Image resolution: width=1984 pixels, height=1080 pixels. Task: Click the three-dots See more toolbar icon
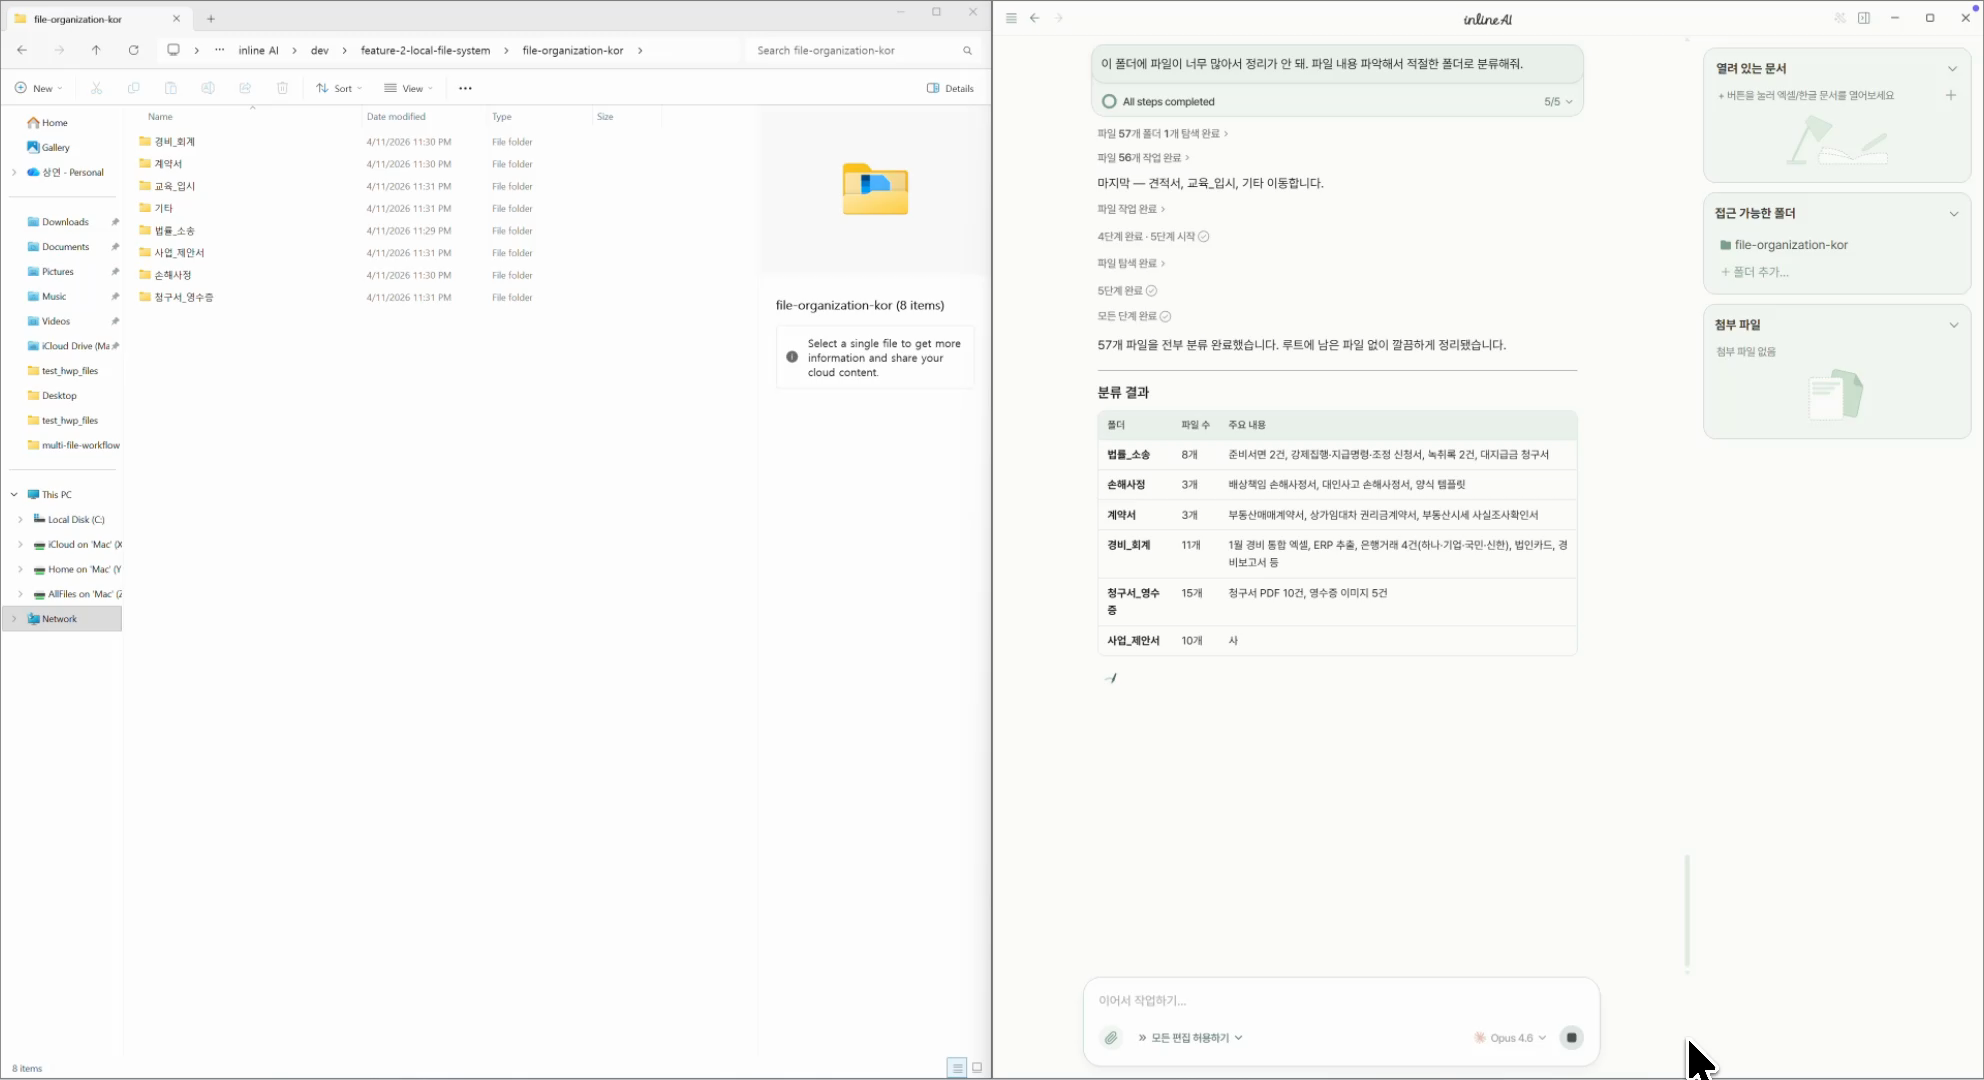click(465, 88)
